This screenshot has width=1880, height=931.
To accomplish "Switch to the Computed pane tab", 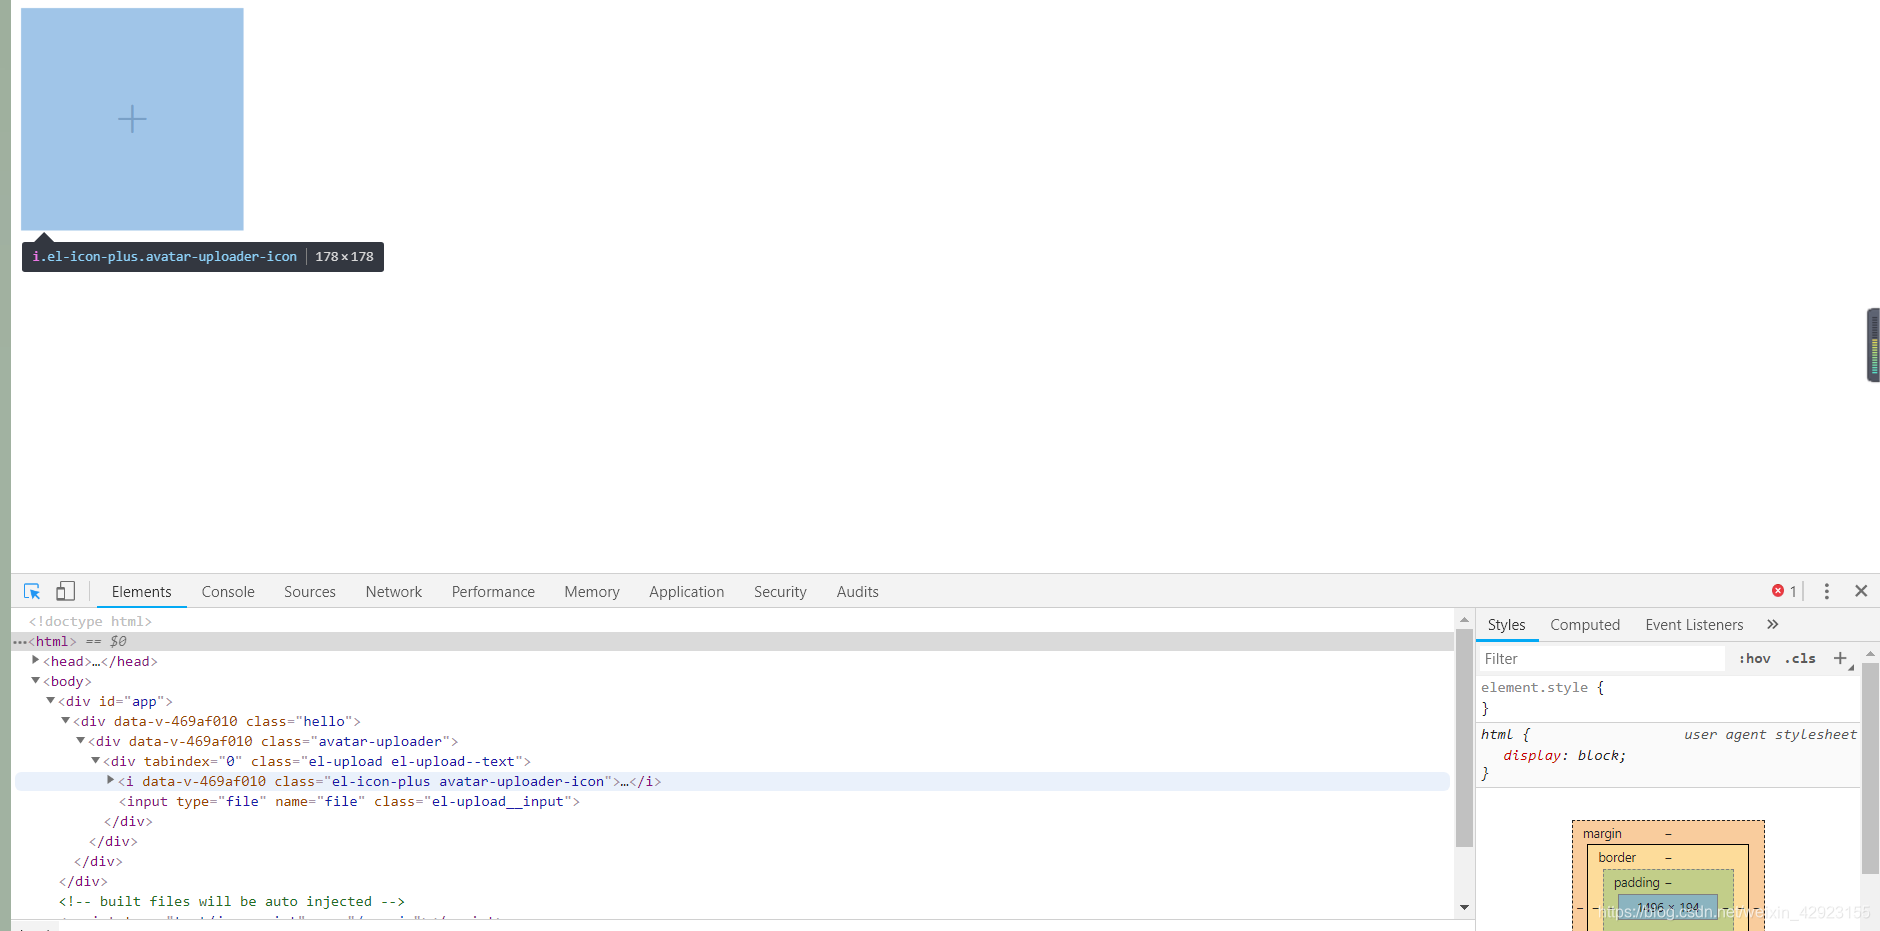I will coord(1585,625).
